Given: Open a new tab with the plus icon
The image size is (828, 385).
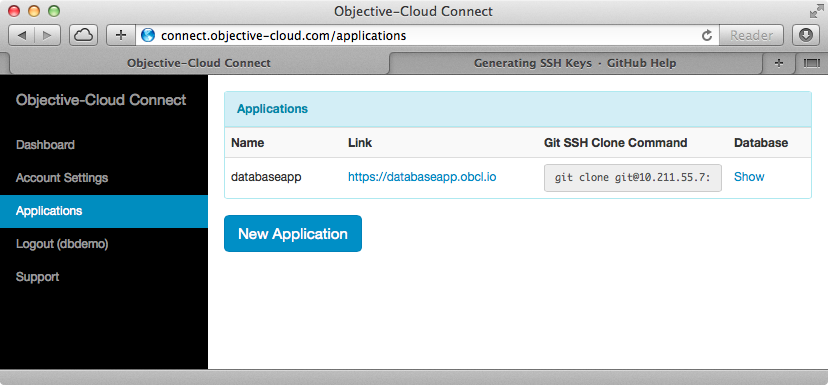Looking at the screenshot, I should click(778, 63).
